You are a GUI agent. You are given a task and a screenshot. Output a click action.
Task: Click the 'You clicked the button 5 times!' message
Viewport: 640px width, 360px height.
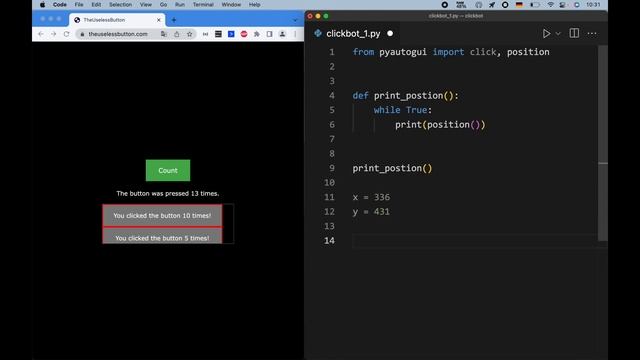(x=162, y=236)
